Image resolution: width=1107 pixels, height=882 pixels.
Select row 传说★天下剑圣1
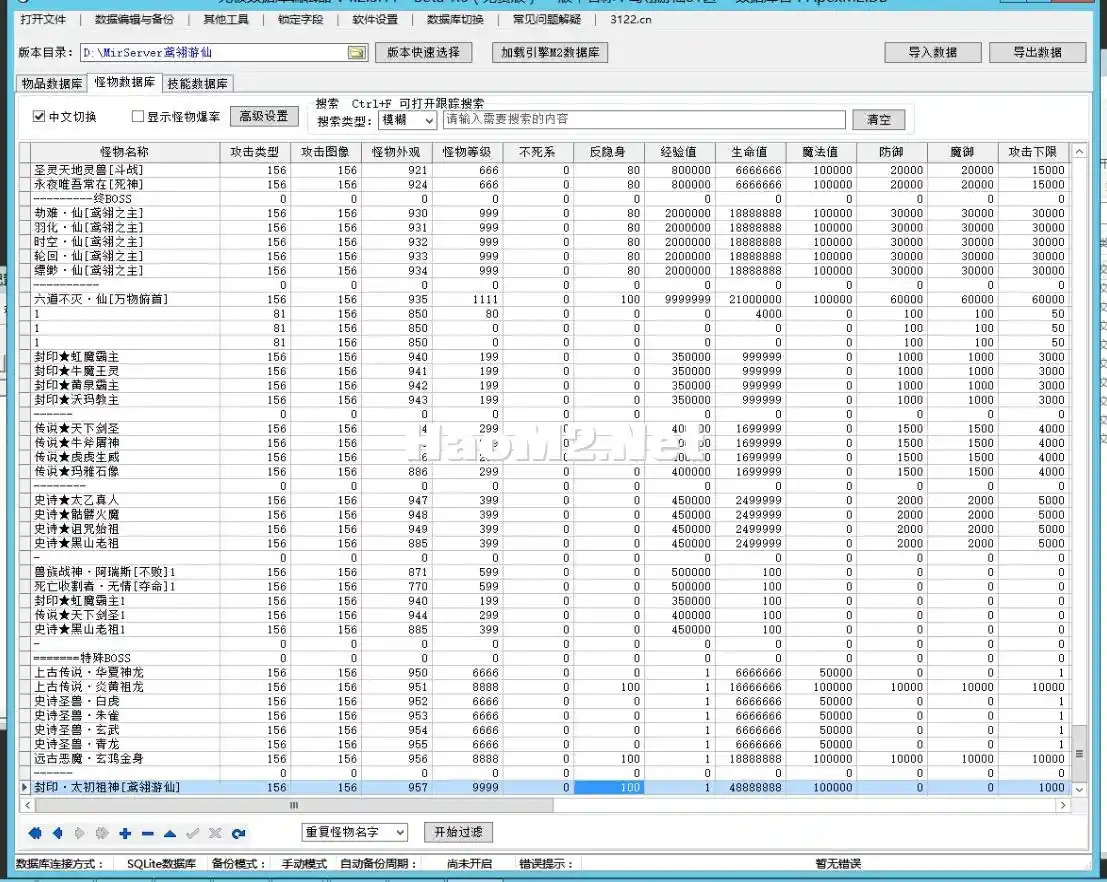544,615
